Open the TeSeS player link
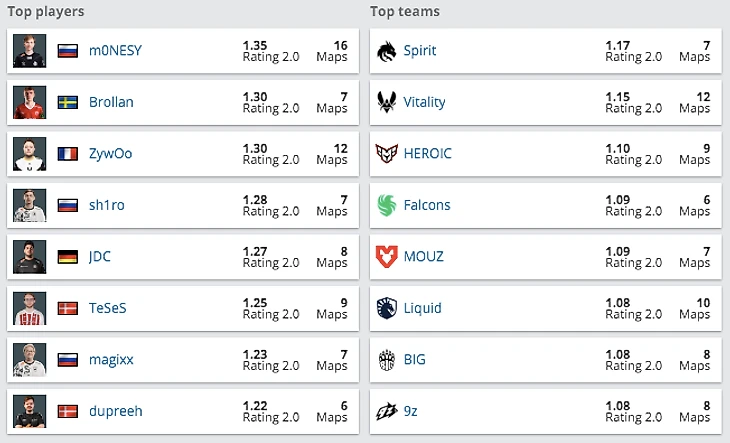 (x=107, y=308)
